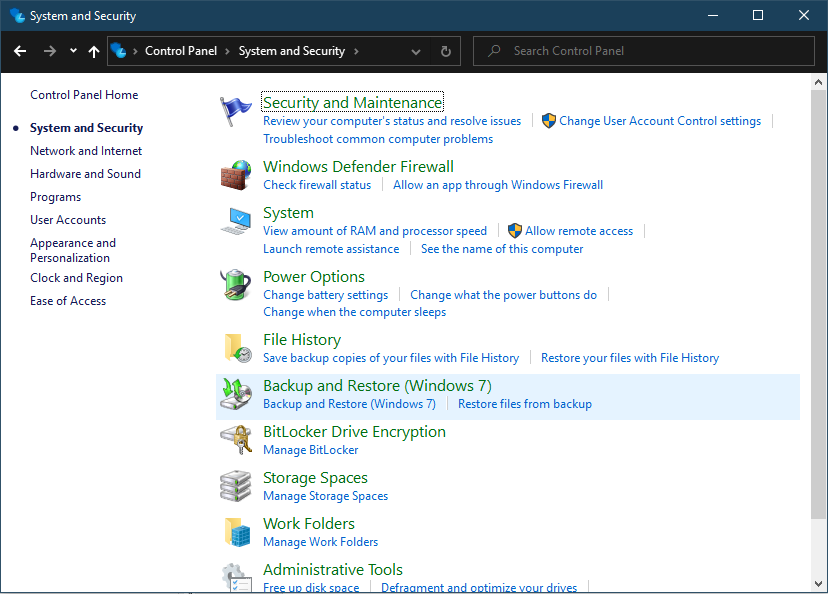Select System and Security breadcrumb
The image size is (828, 594).
tap(291, 51)
